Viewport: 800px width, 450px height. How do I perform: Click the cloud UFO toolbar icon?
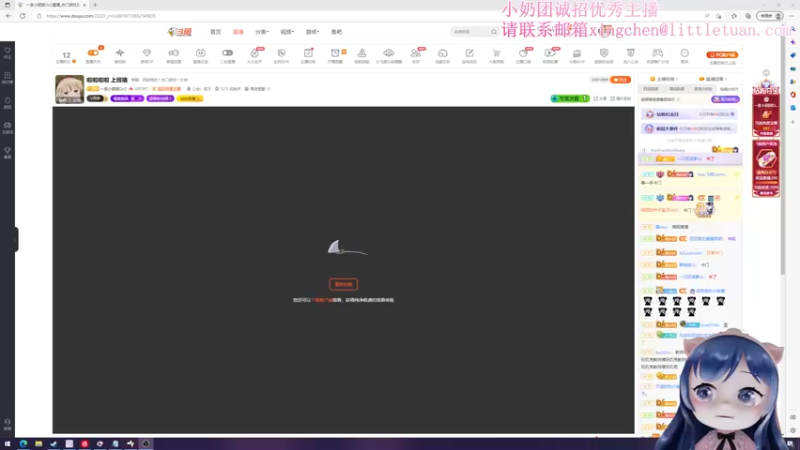[389, 53]
